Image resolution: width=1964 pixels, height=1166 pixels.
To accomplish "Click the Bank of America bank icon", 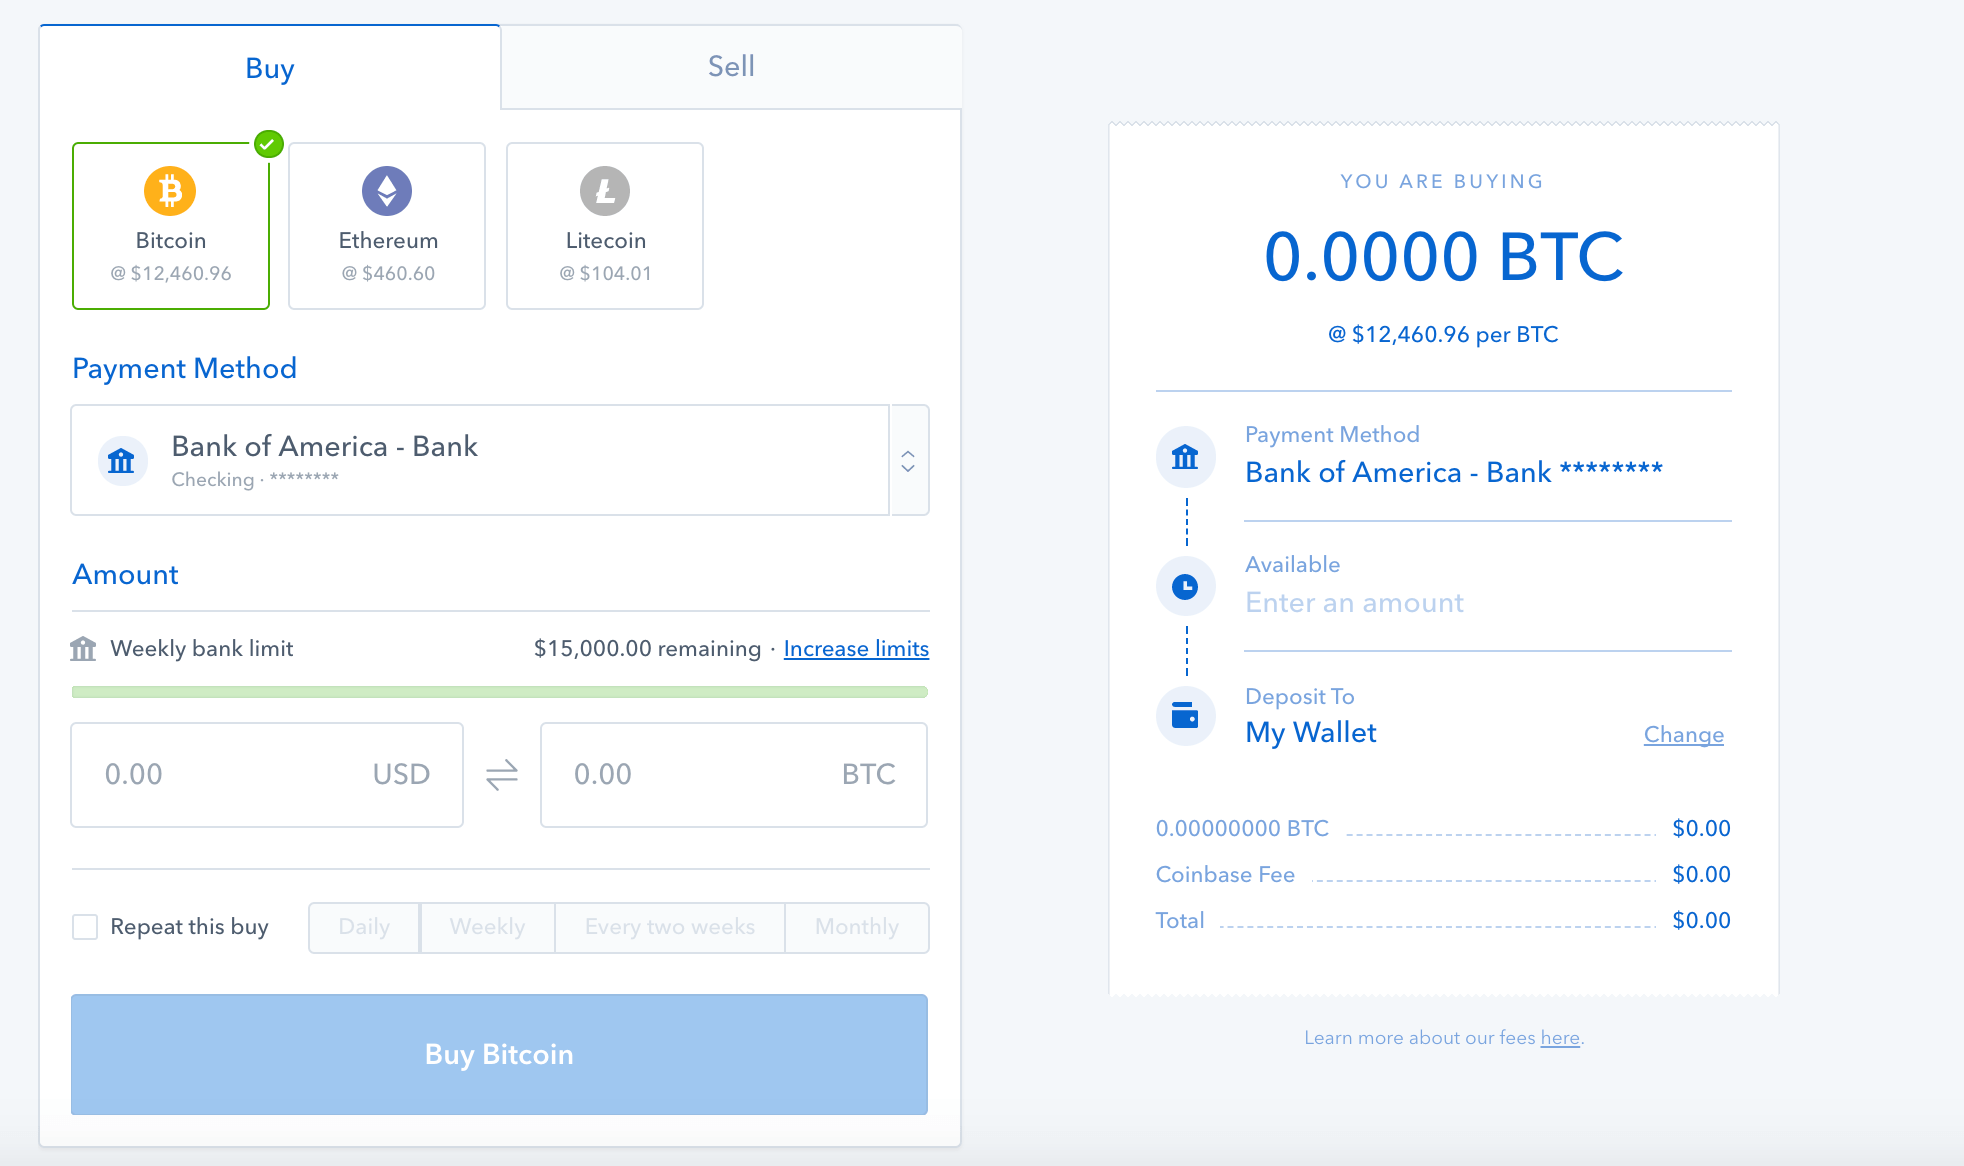I will click(124, 458).
